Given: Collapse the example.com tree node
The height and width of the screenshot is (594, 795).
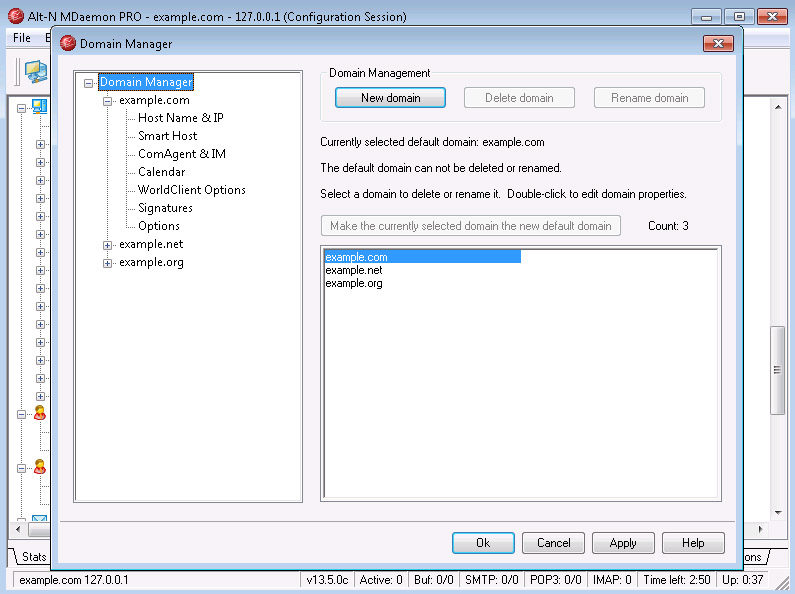Looking at the screenshot, I should [107, 101].
